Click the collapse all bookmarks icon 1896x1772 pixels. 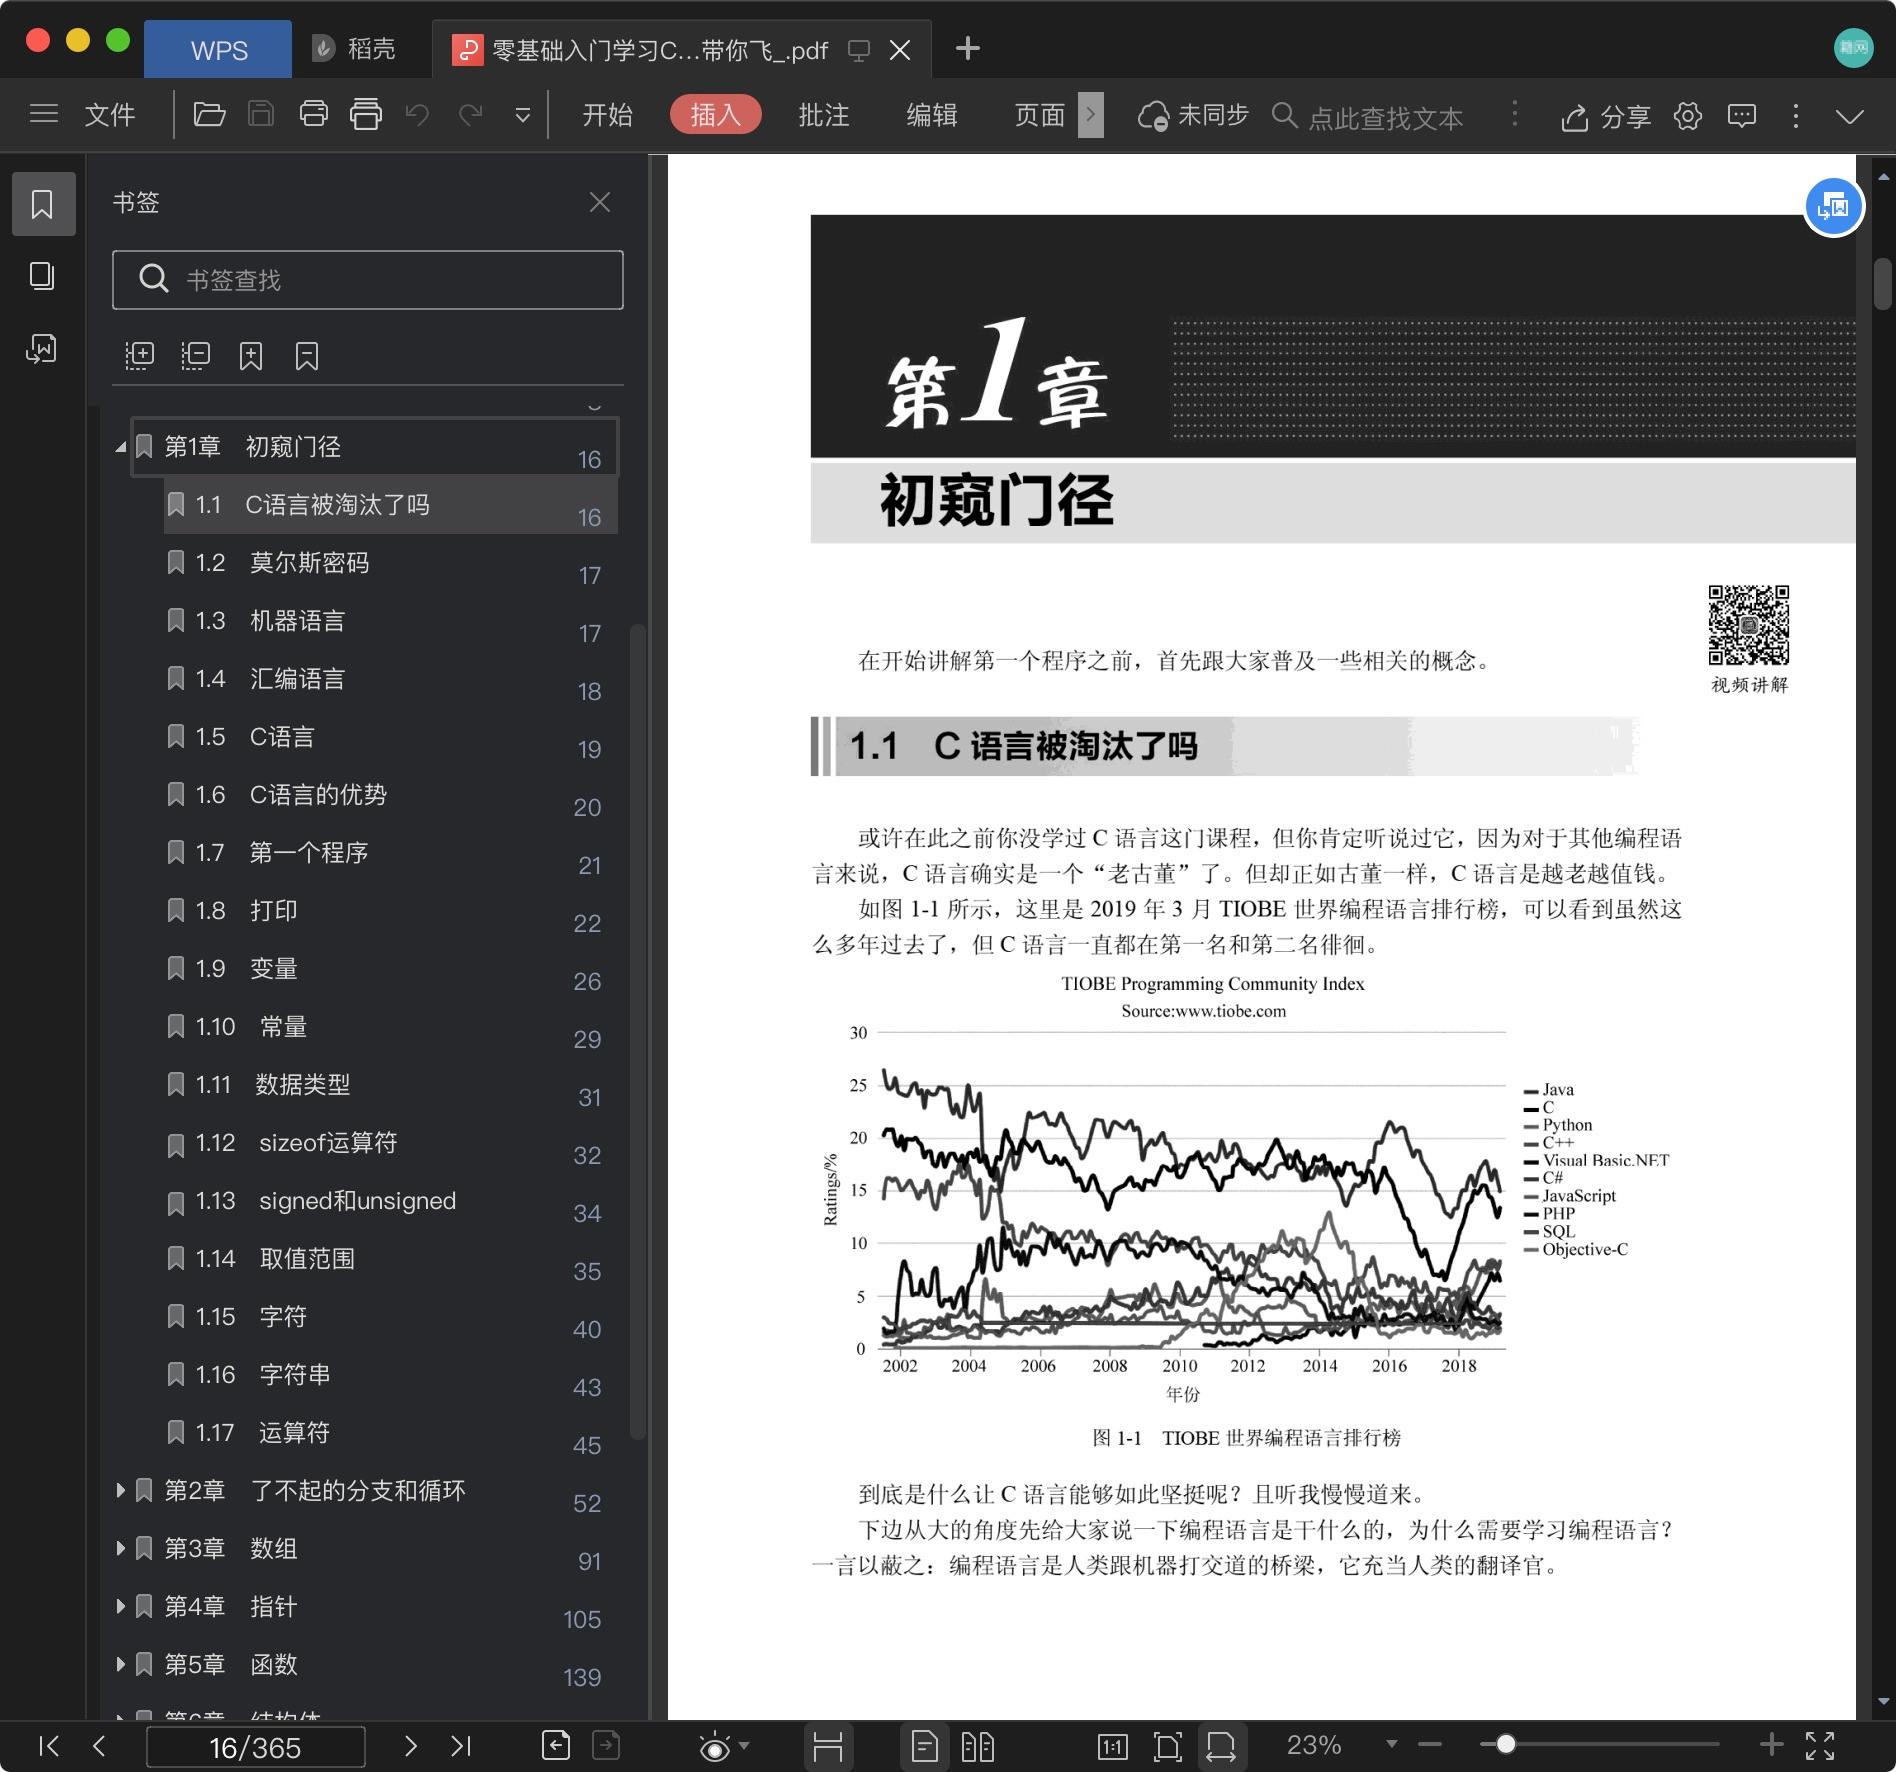tap(195, 356)
